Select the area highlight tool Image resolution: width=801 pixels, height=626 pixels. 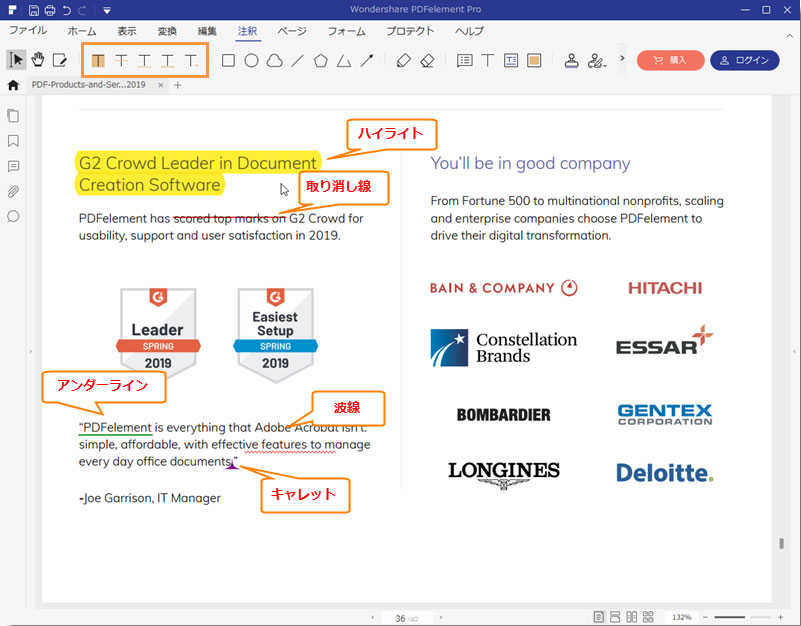[x=534, y=61]
